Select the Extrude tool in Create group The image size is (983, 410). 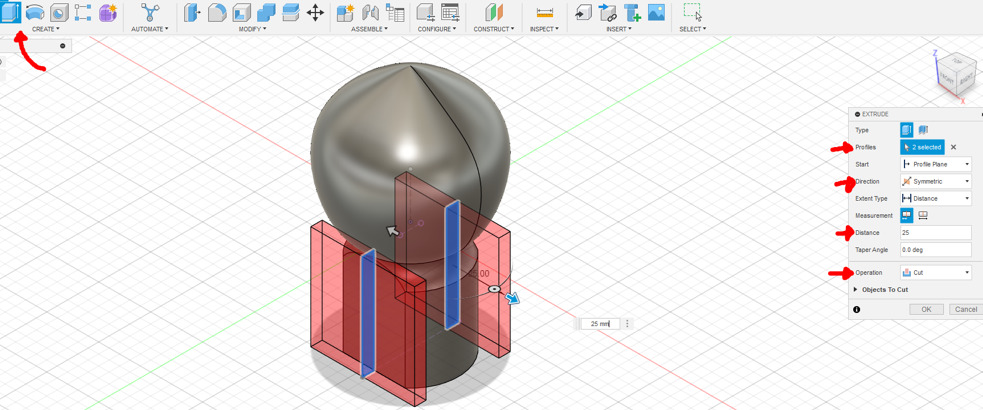tap(10, 12)
